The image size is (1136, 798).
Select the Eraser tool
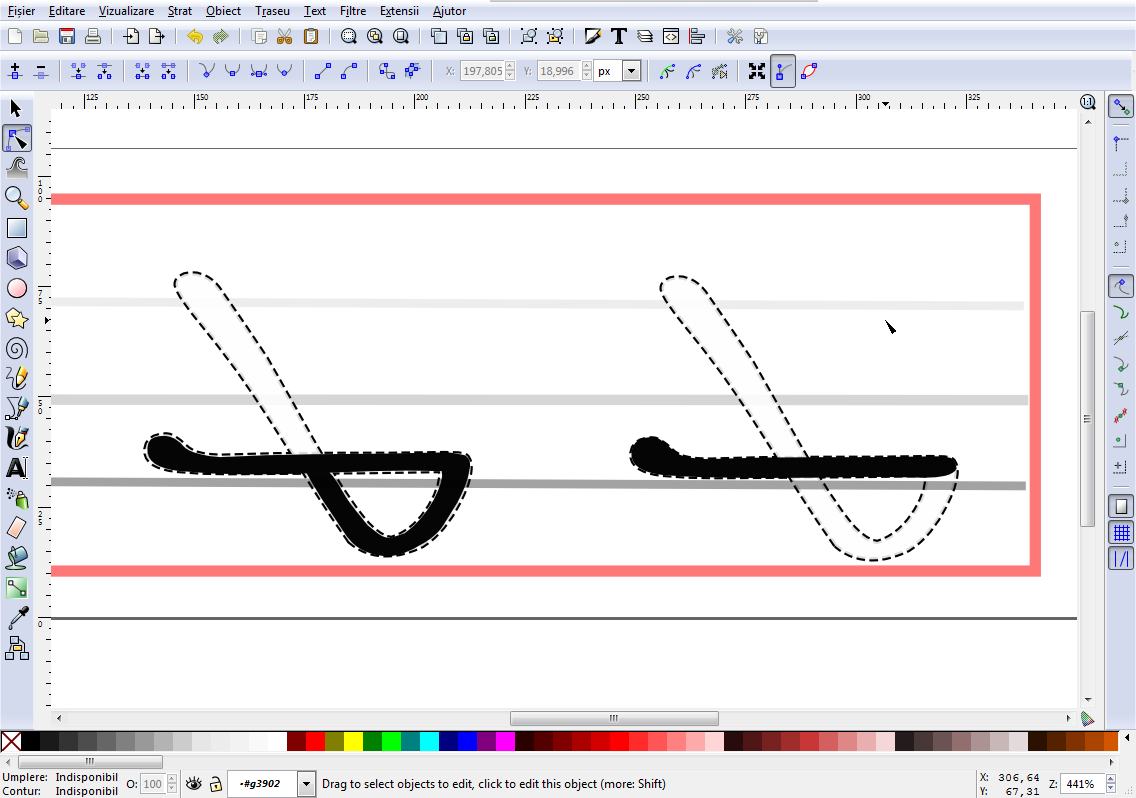coord(16,527)
